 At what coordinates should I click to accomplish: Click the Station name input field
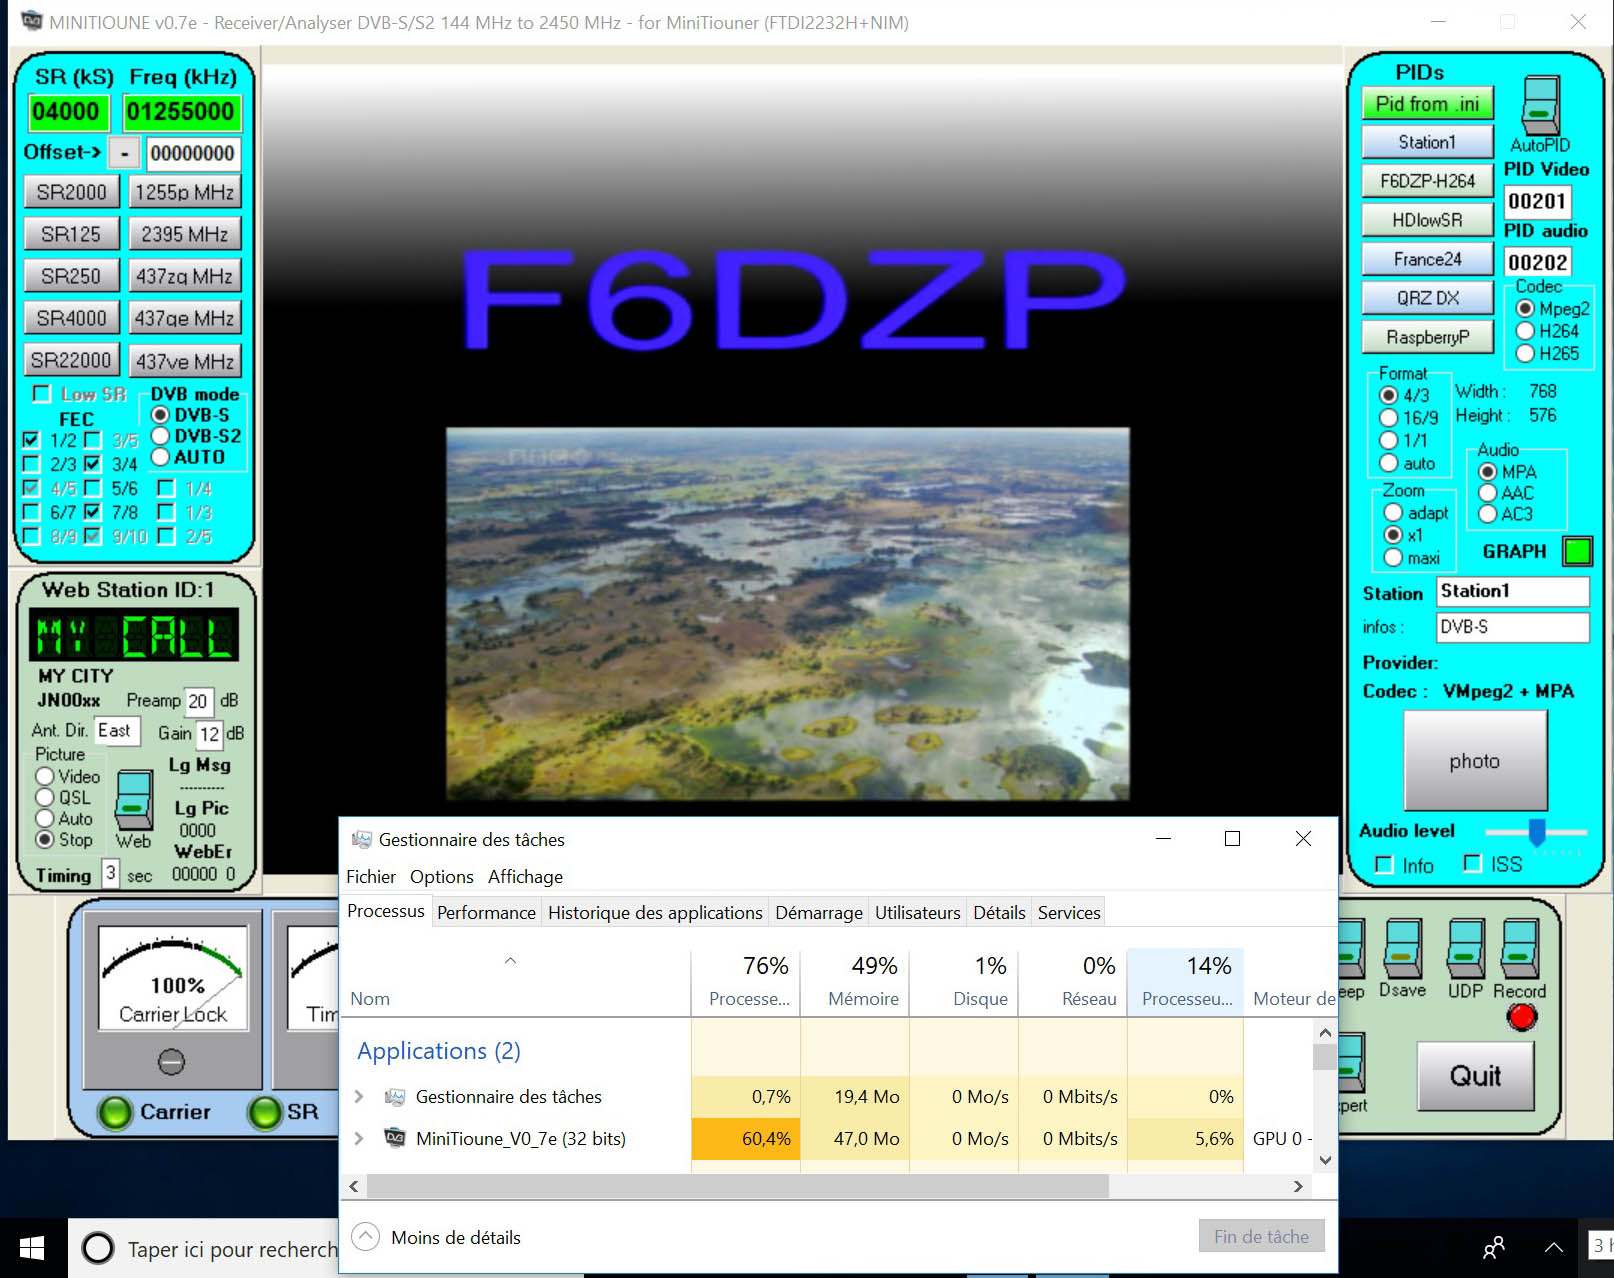tap(1512, 591)
